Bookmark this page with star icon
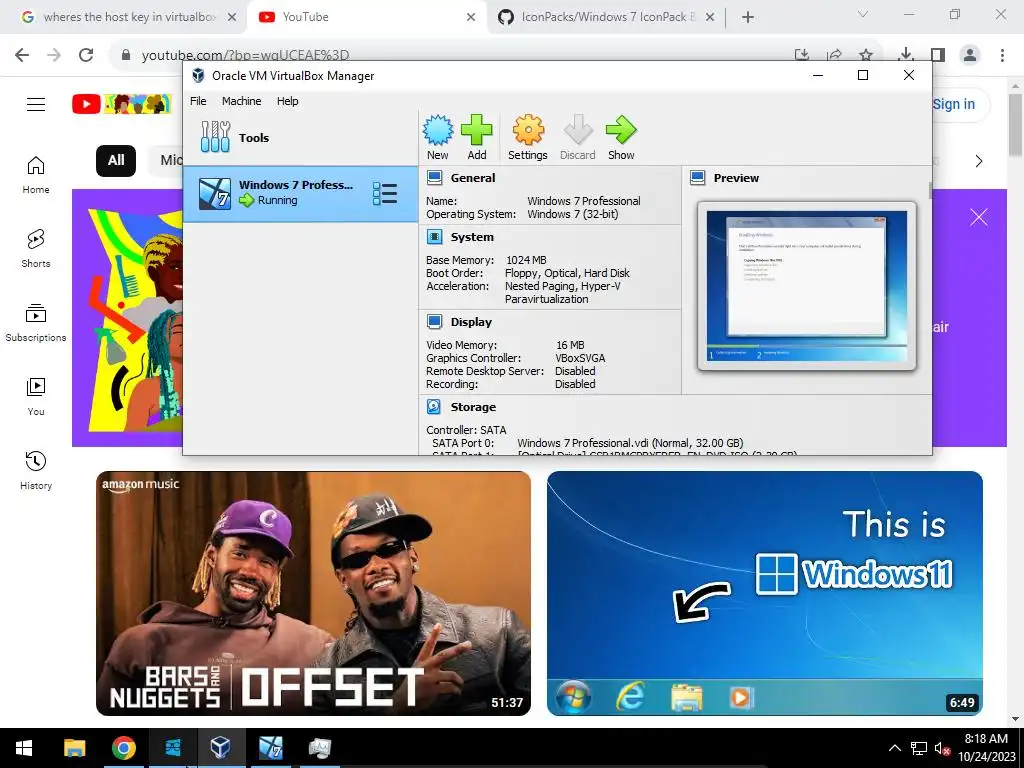 click(866, 55)
